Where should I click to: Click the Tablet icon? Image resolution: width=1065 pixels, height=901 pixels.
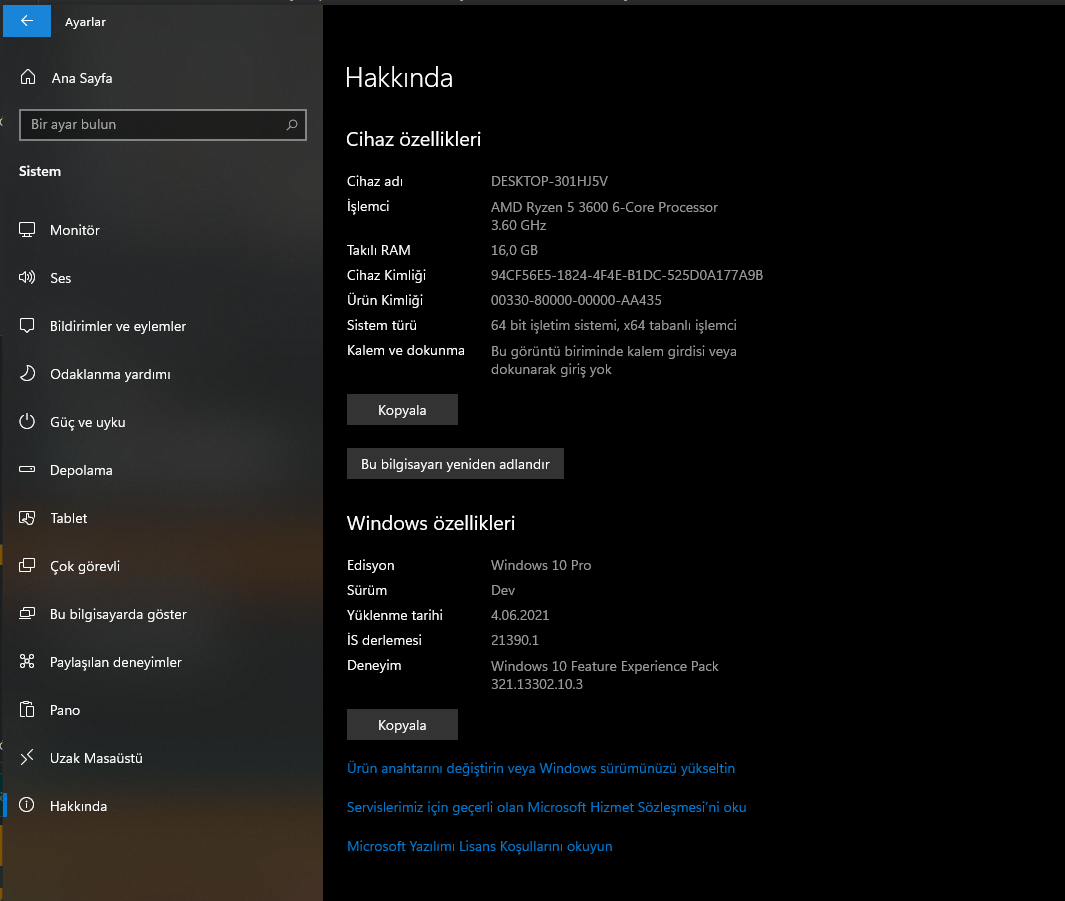tap(27, 518)
